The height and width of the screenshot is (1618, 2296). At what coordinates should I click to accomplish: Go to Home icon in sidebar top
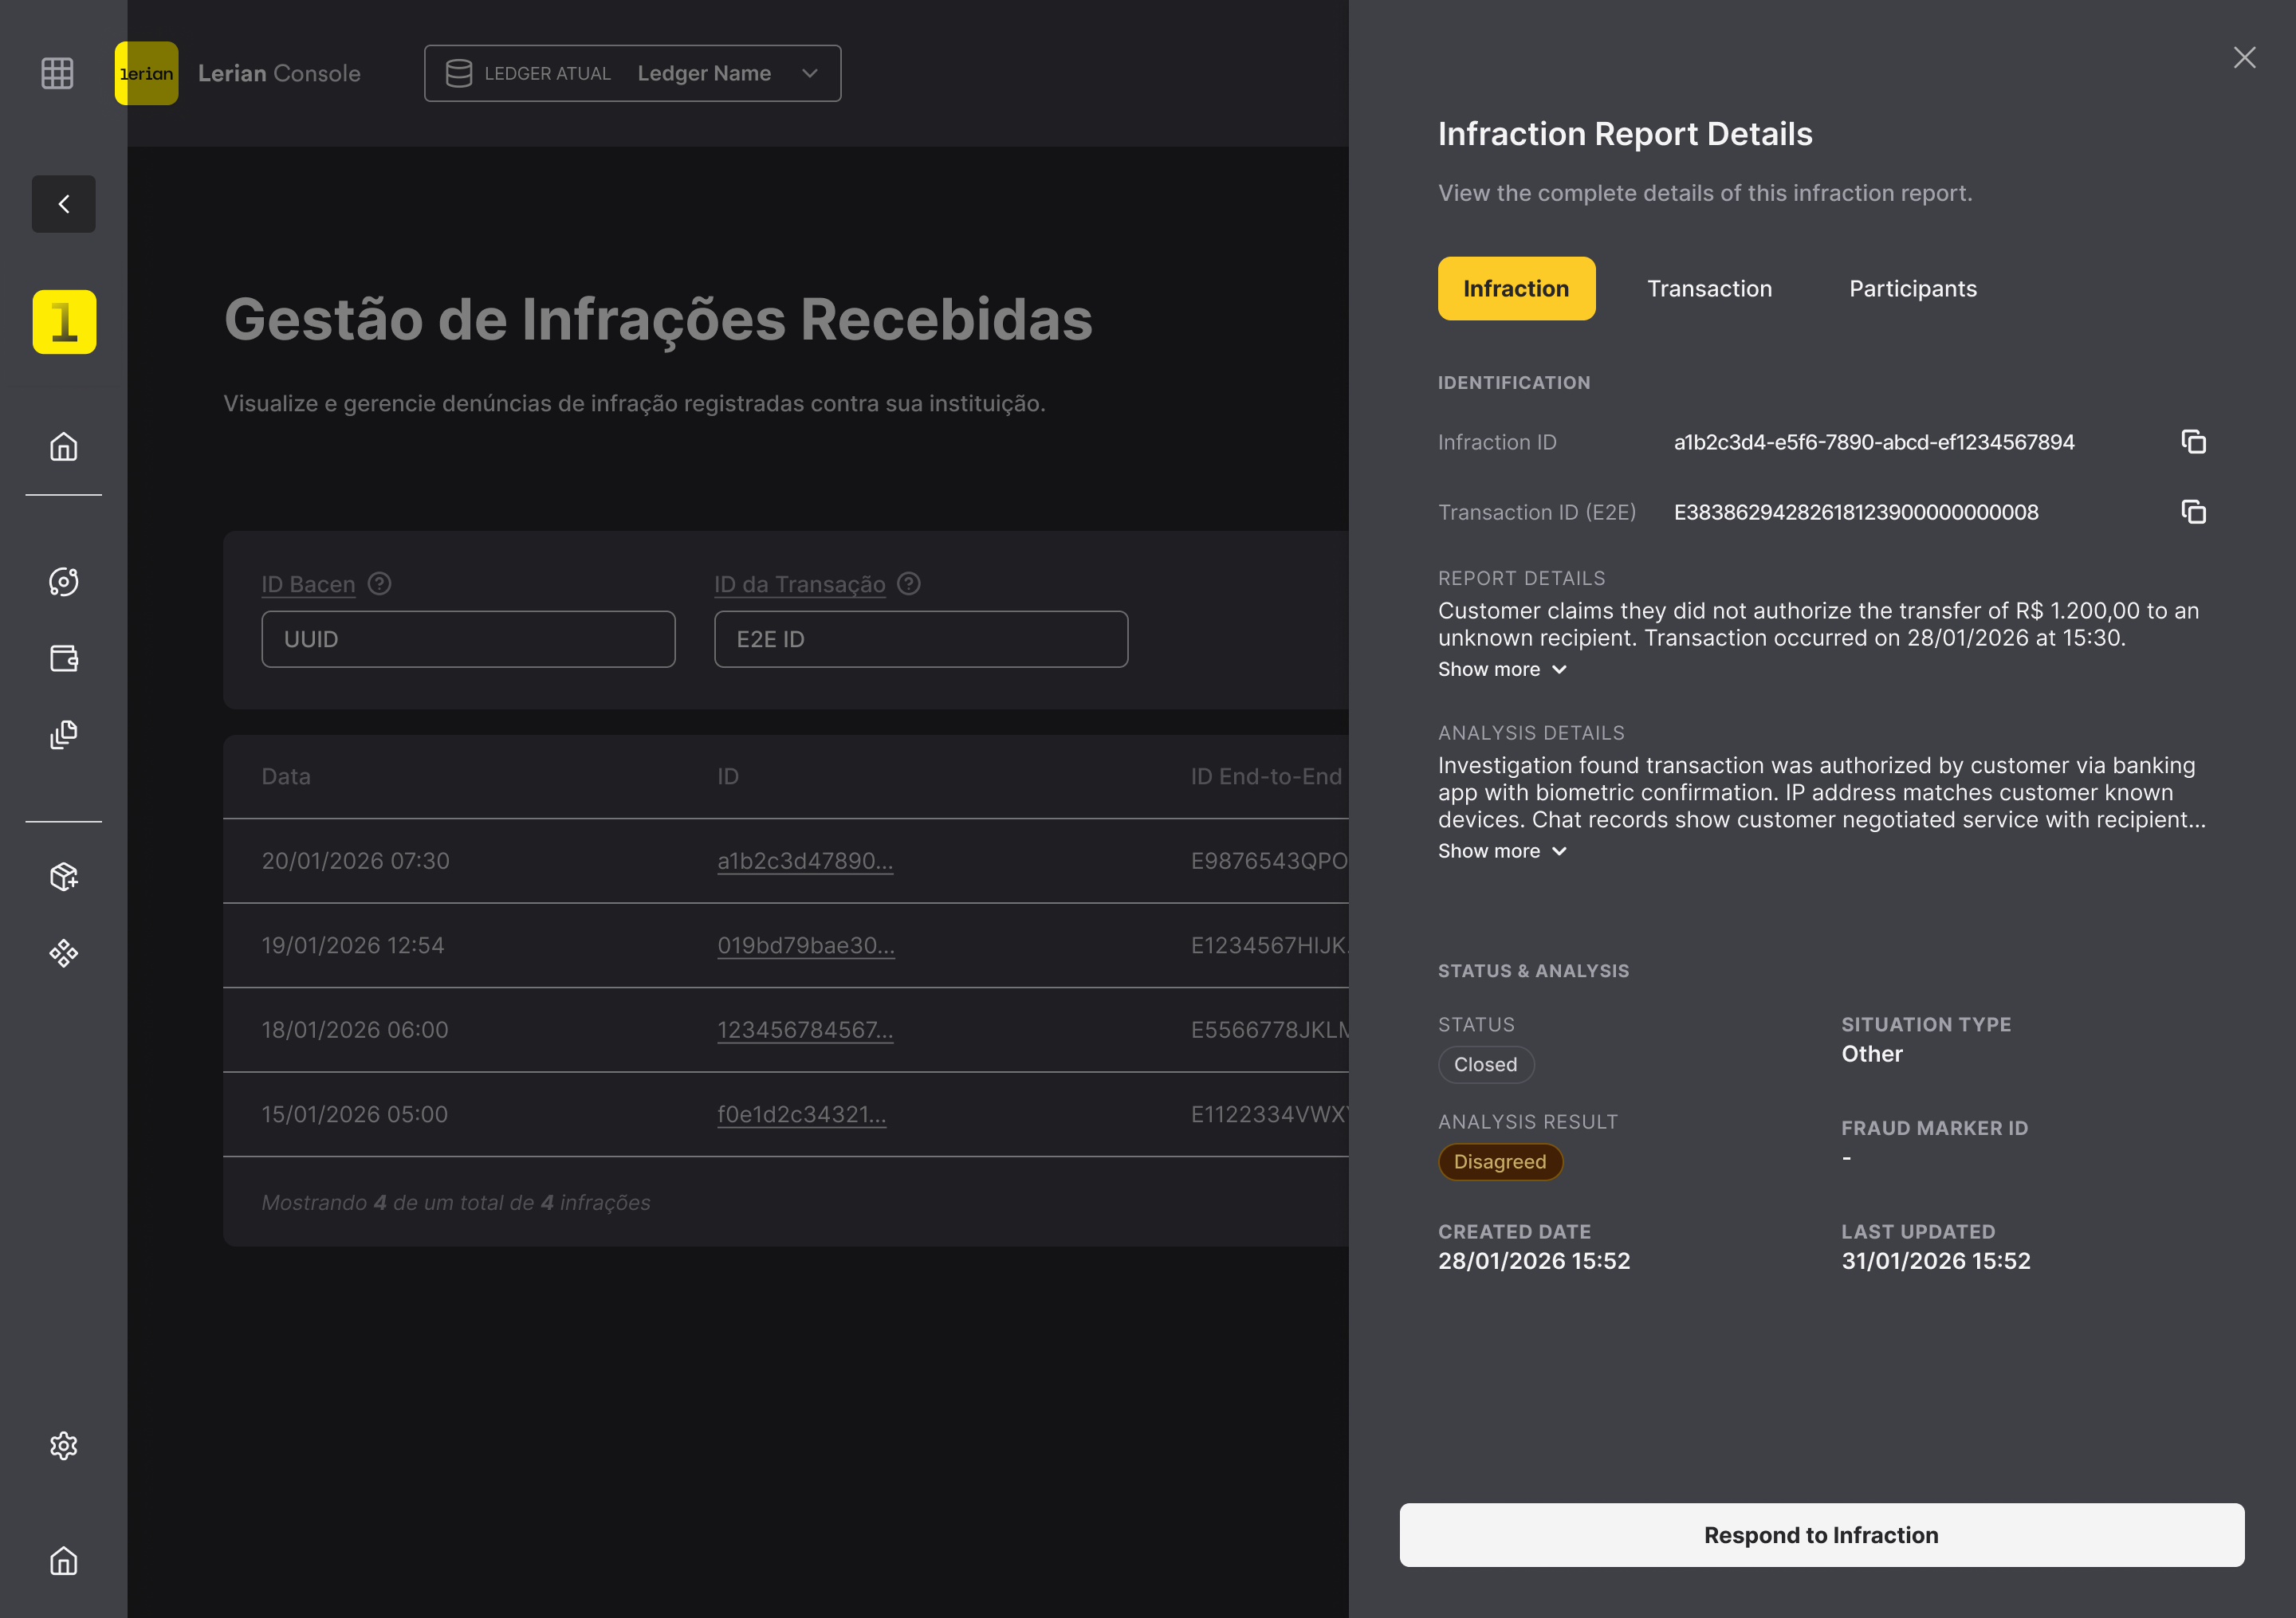64,446
